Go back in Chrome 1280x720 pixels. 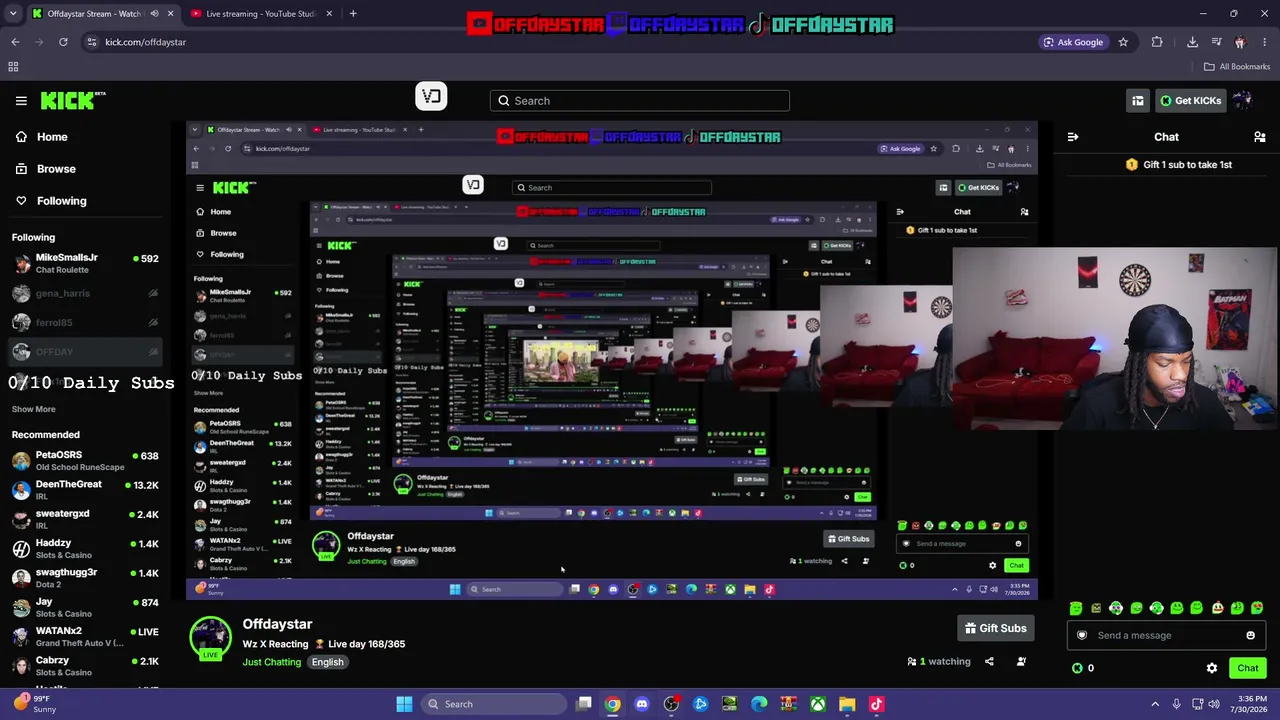coord(15,42)
